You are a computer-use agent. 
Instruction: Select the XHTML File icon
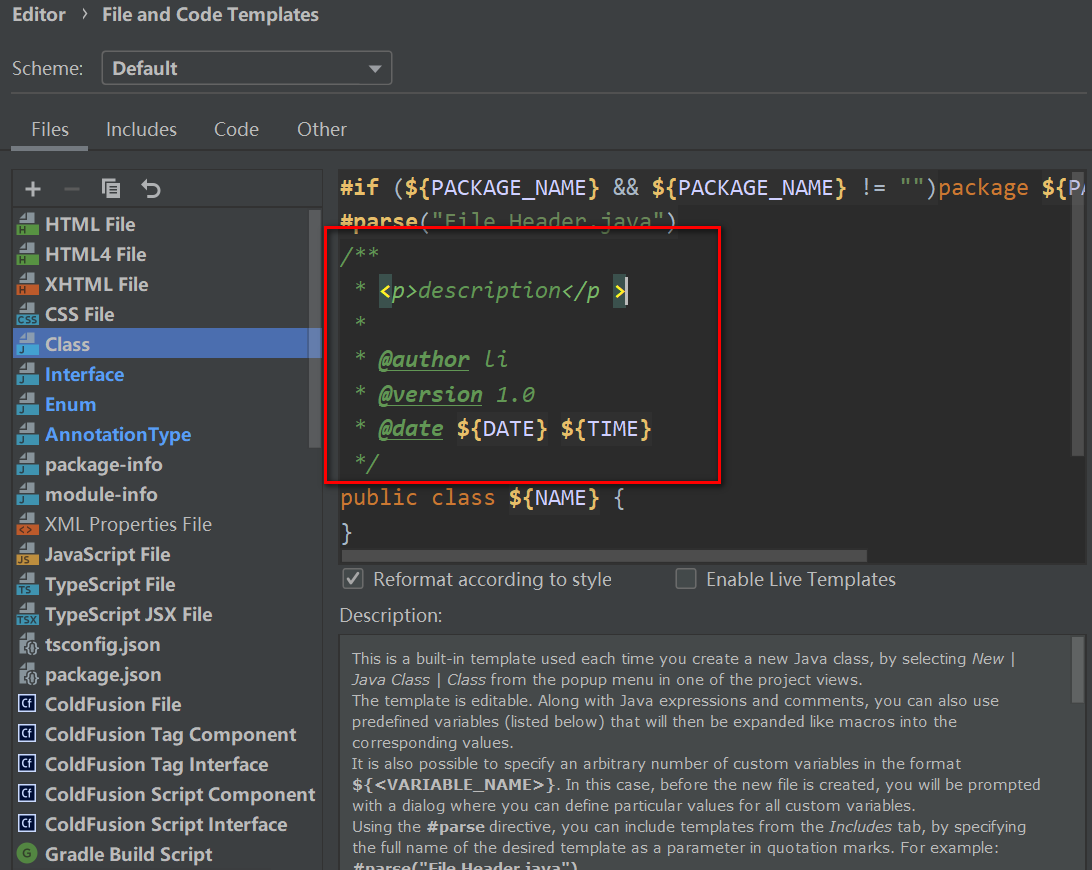(x=27, y=284)
